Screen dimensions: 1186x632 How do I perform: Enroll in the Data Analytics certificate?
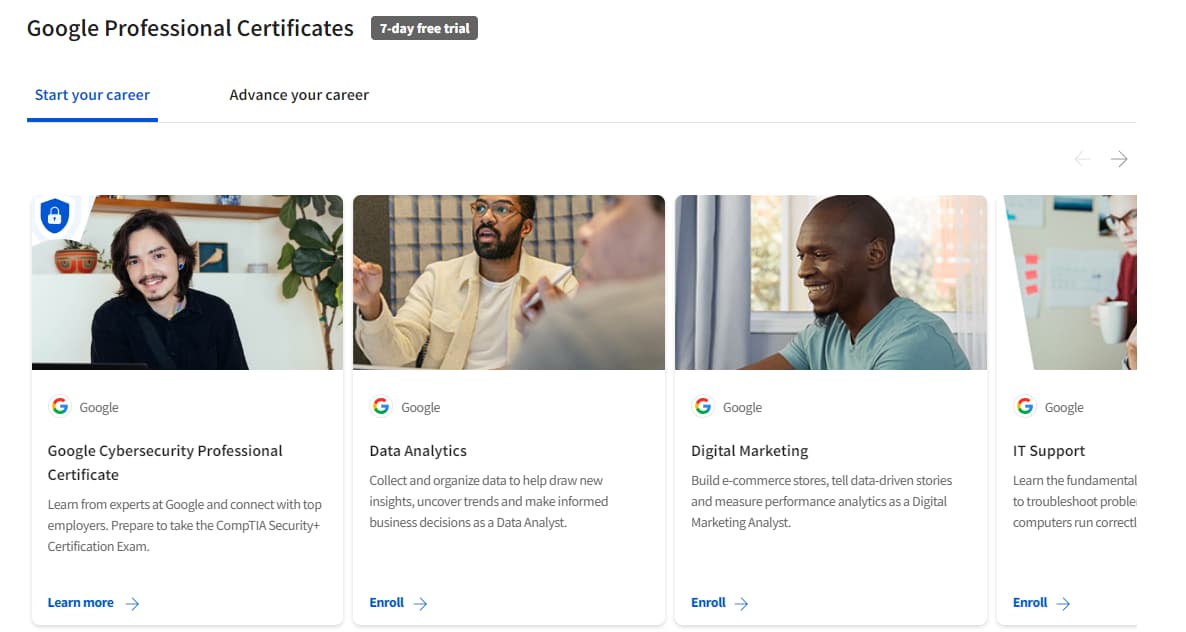tap(387, 603)
